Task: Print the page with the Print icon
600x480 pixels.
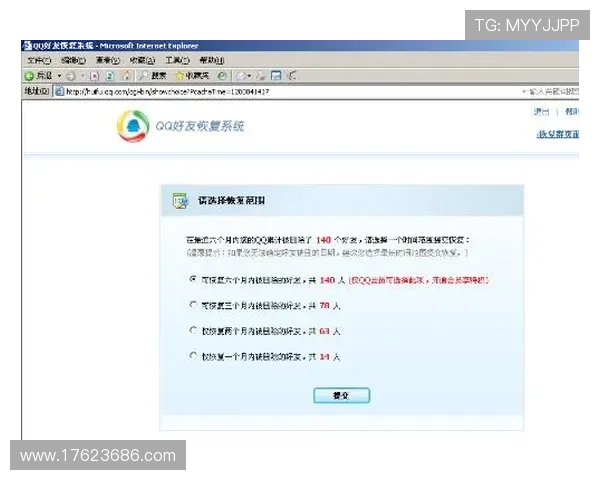Action: 261,76
